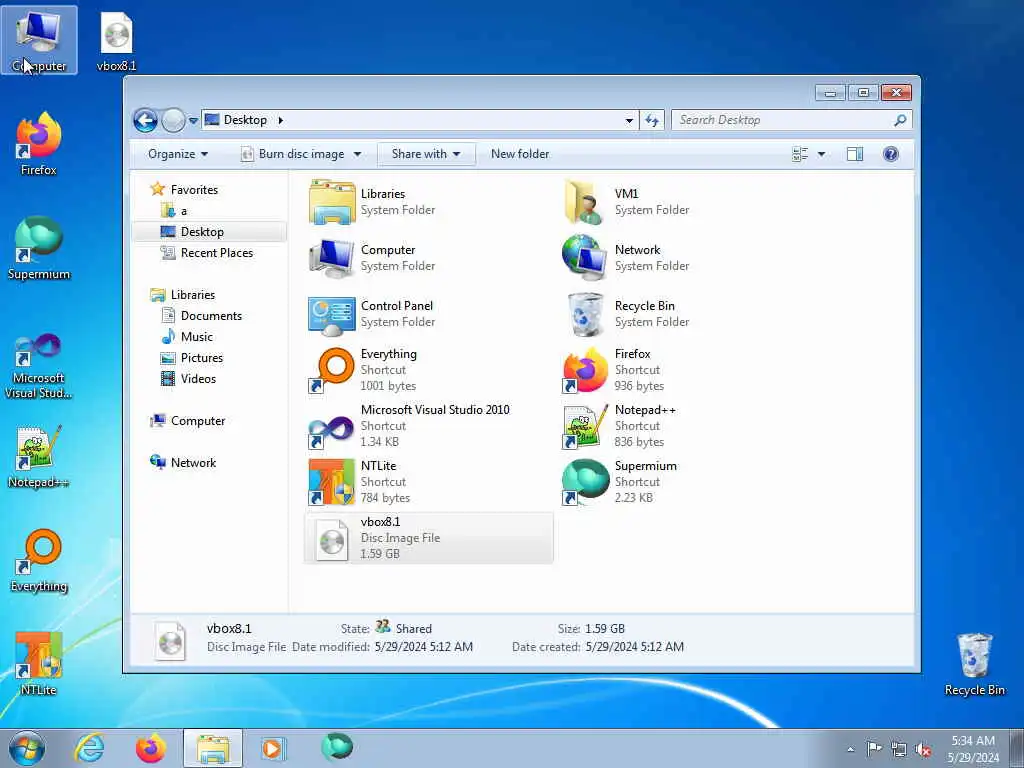Toggle the preview pane
This screenshot has height=768, width=1024.
pos(855,154)
